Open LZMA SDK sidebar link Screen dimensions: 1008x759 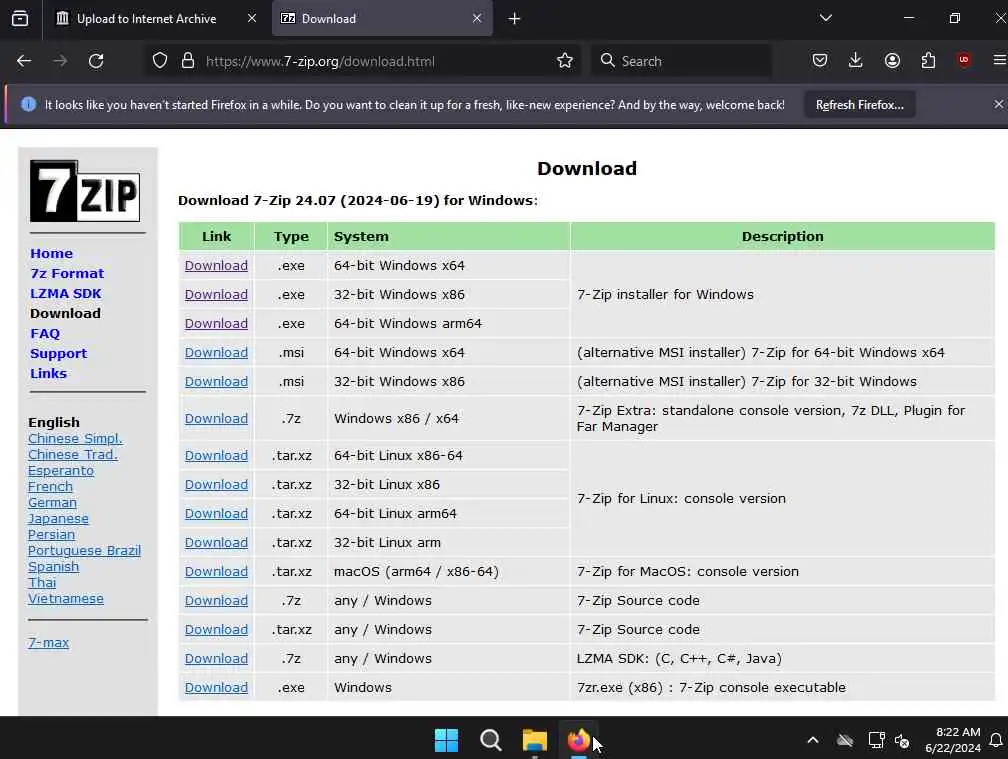tap(66, 293)
